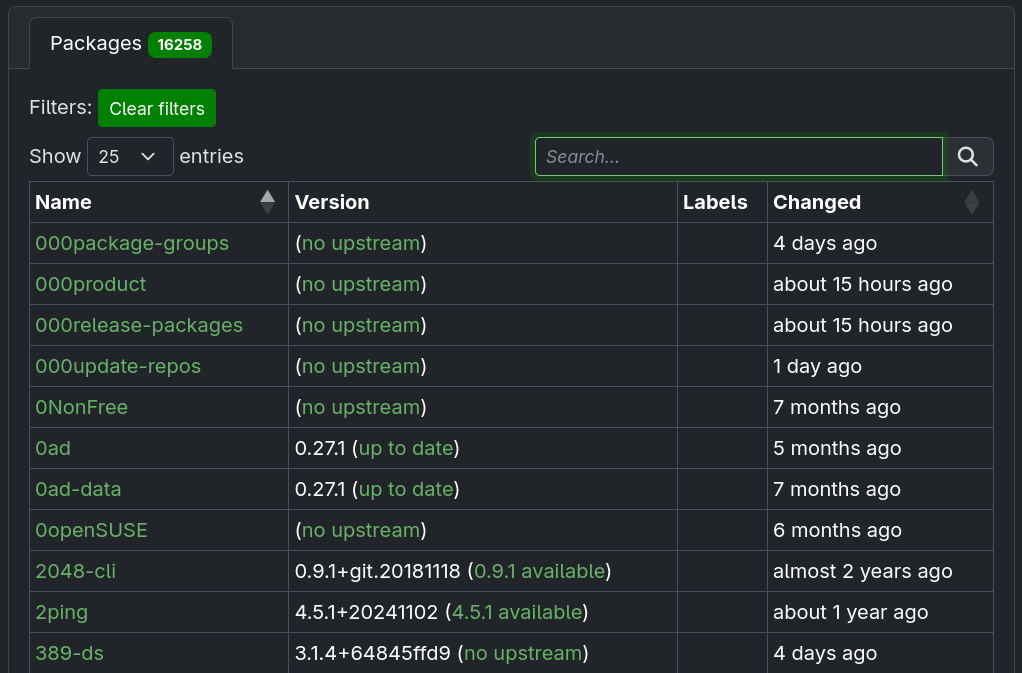Switch to the Packages tab
The height and width of the screenshot is (673, 1022).
click(130, 44)
